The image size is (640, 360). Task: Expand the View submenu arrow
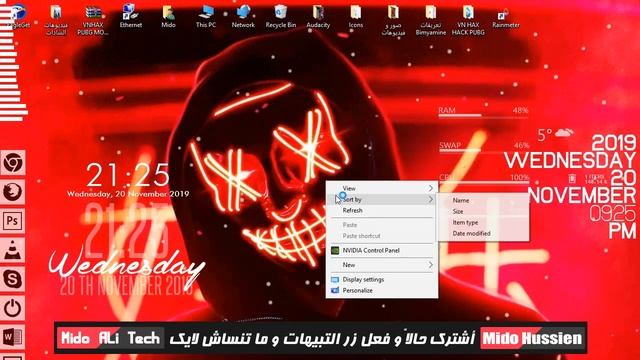[431, 188]
